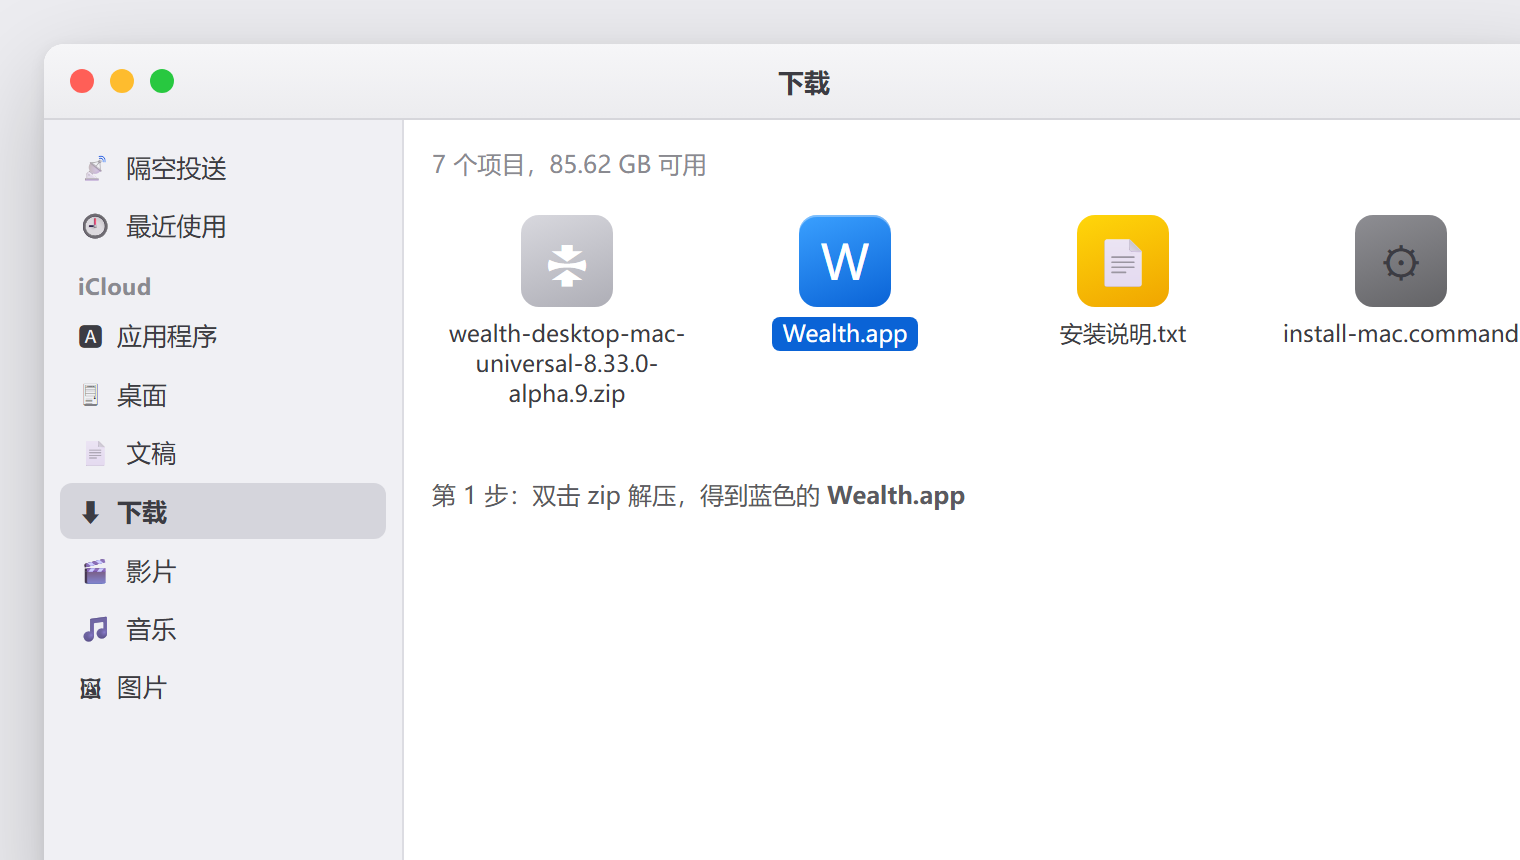Select the blue Wealth.app icon
Screen dimensions: 1520x860
pyautogui.click(x=845, y=261)
